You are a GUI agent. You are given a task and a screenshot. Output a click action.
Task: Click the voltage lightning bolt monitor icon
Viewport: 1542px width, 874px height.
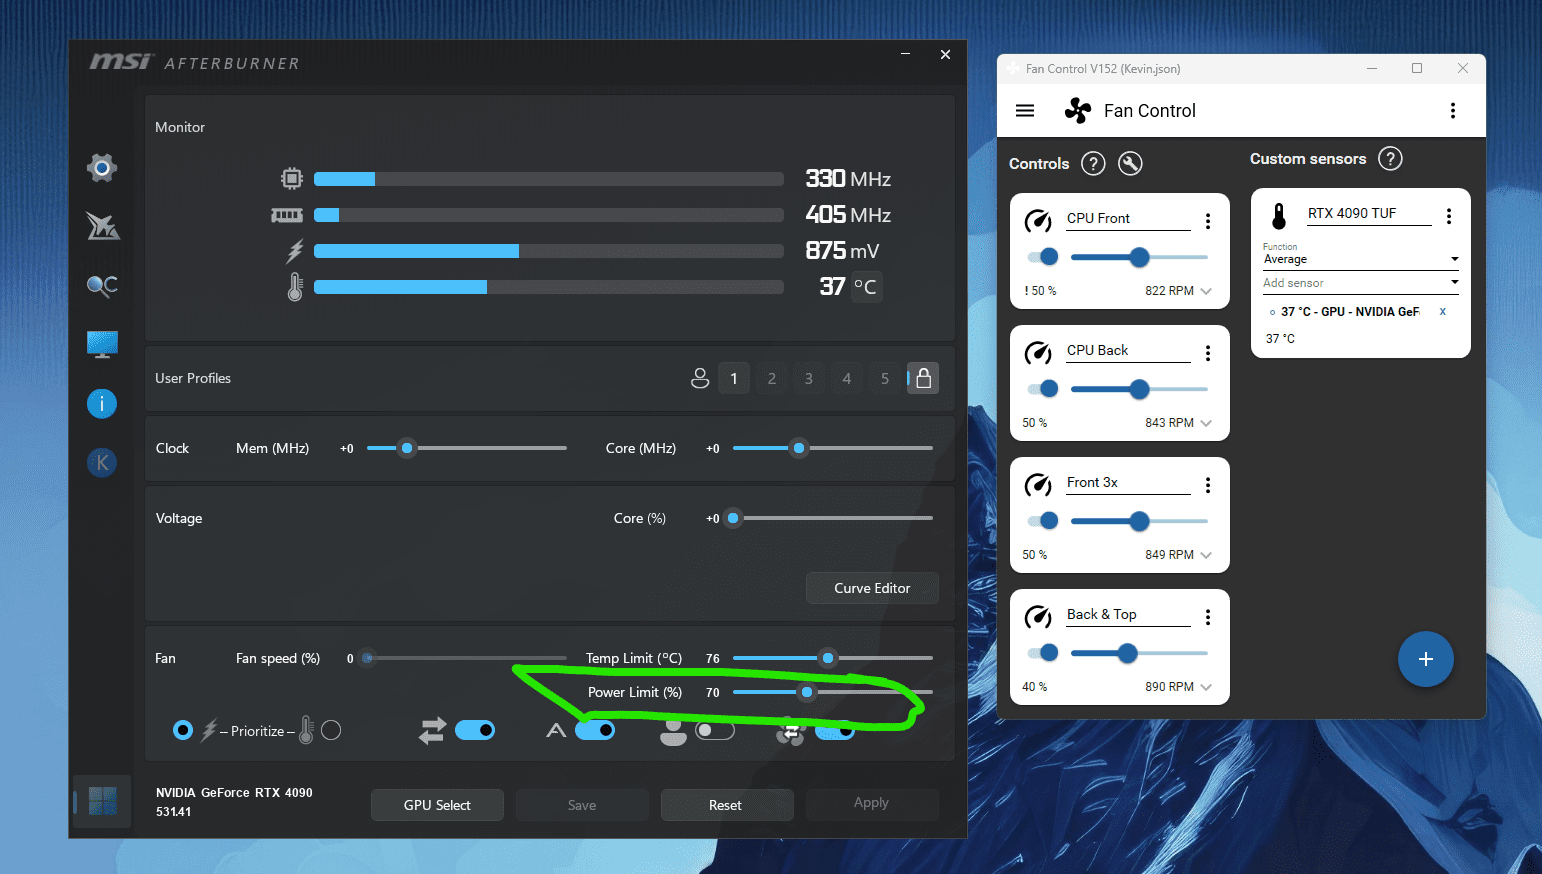tap(294, 251)
